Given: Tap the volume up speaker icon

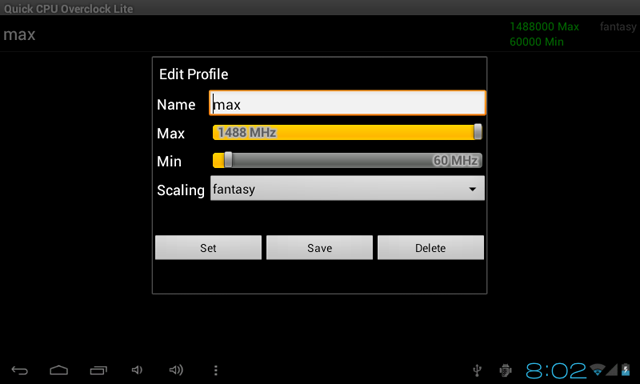Looking at the screenshot, I should 176,370.
